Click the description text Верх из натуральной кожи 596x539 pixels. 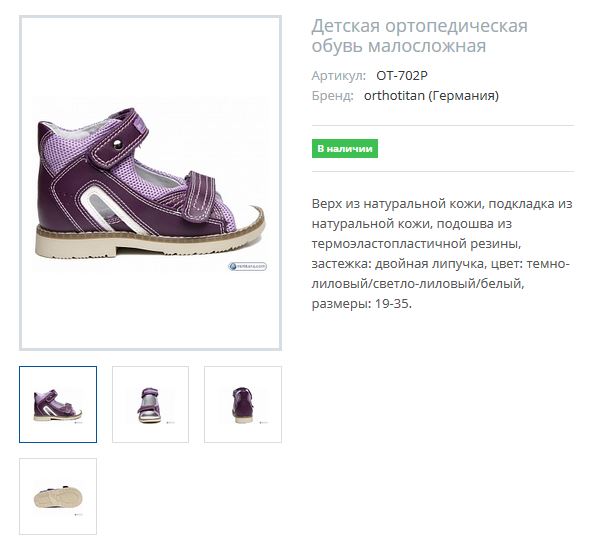click(397, 204)
